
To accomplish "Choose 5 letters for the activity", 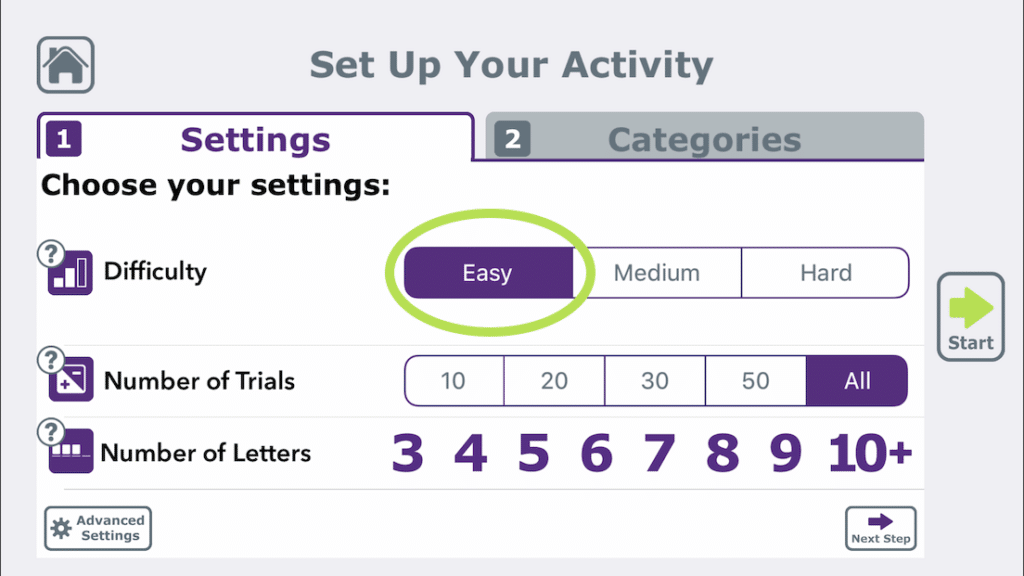I will [x=533, y=452].
